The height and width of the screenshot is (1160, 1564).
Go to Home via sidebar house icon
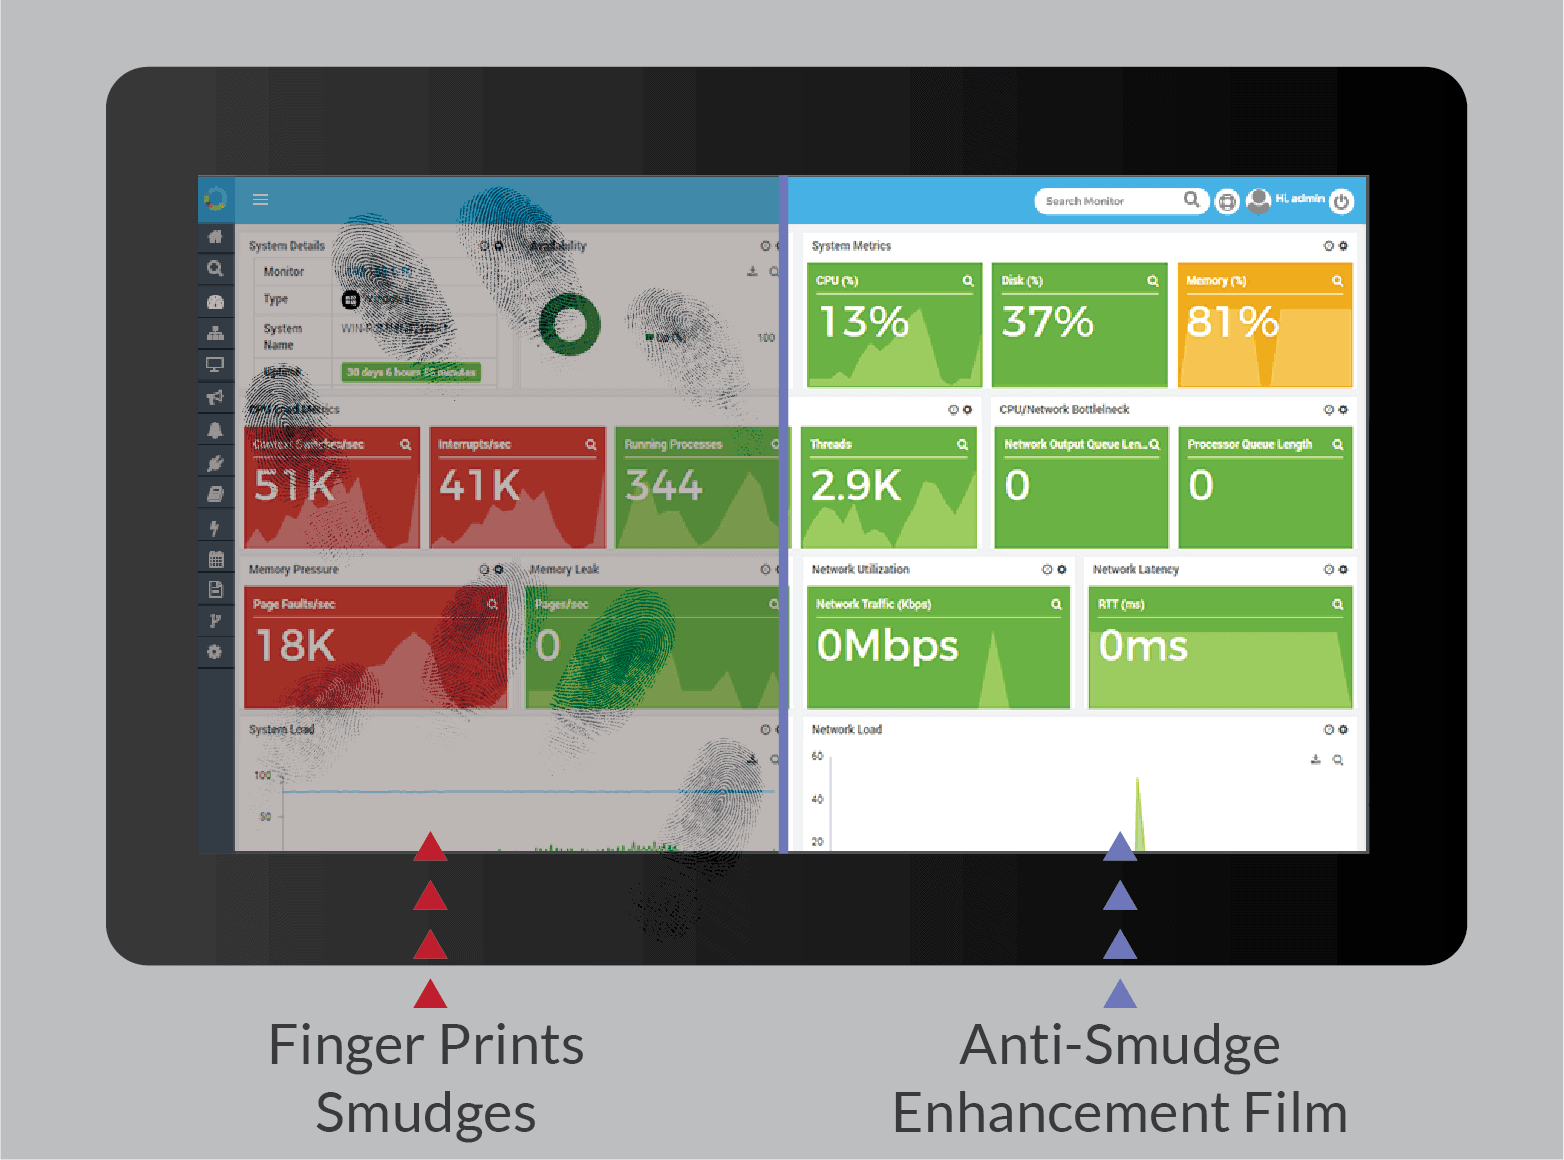(214, 237)
